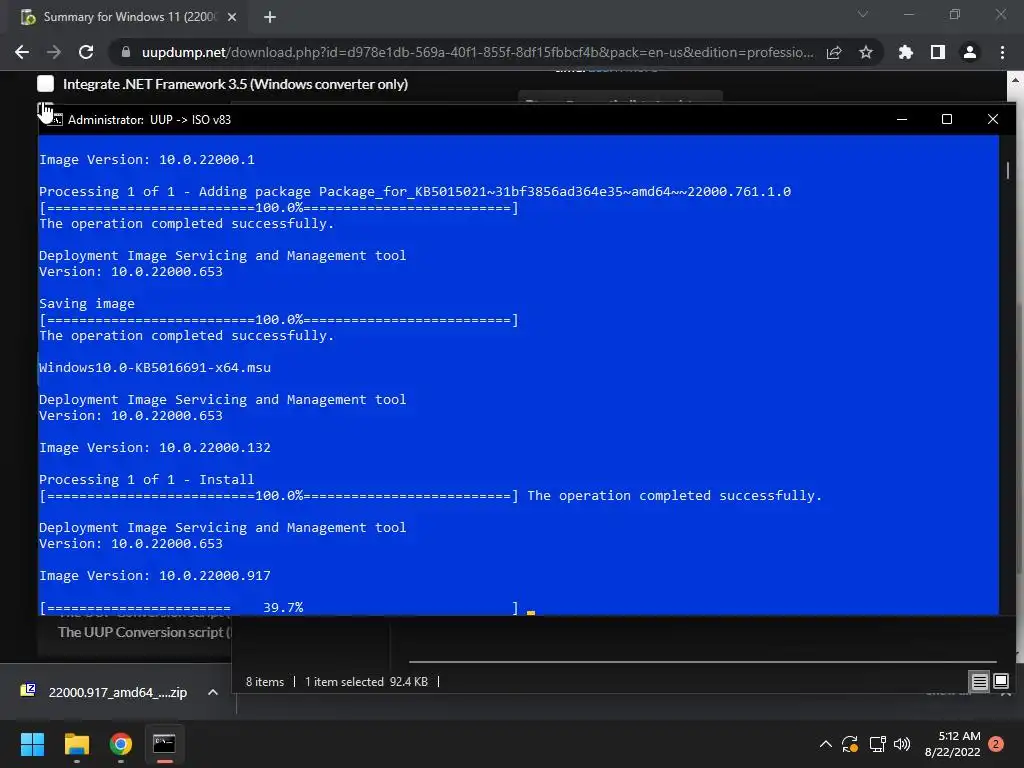Screen dimensions: 1024x768
Task: Click '1 item selected 92.4 KB' status text
Action: (x=366, y=682)
